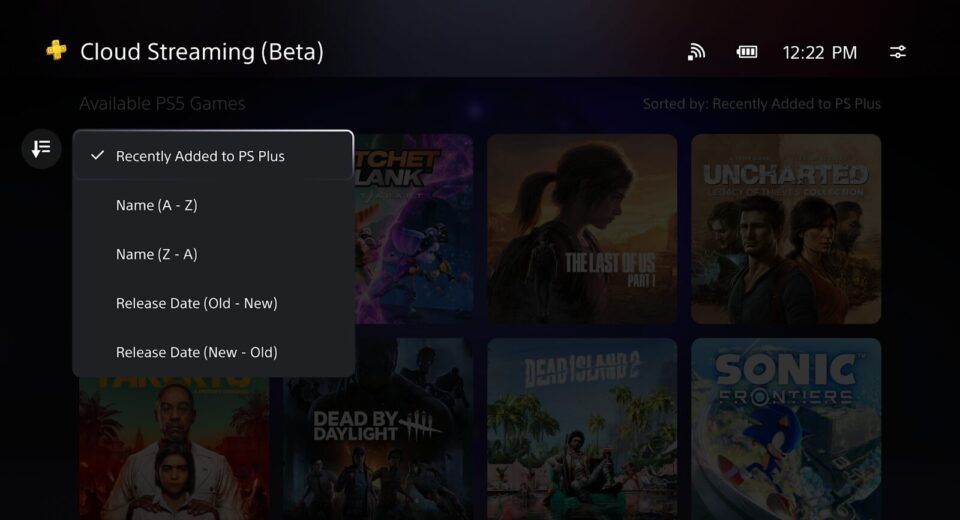Click the 12:22 PM clock

tap(819, 53)
